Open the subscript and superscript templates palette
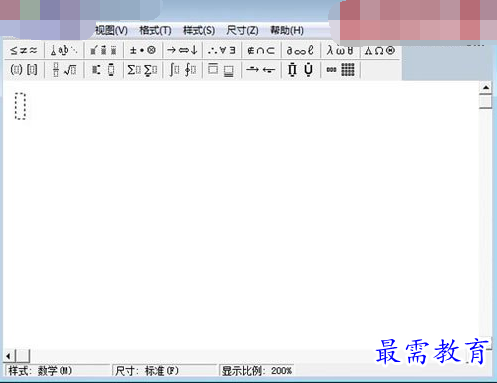 click(103, 70)
